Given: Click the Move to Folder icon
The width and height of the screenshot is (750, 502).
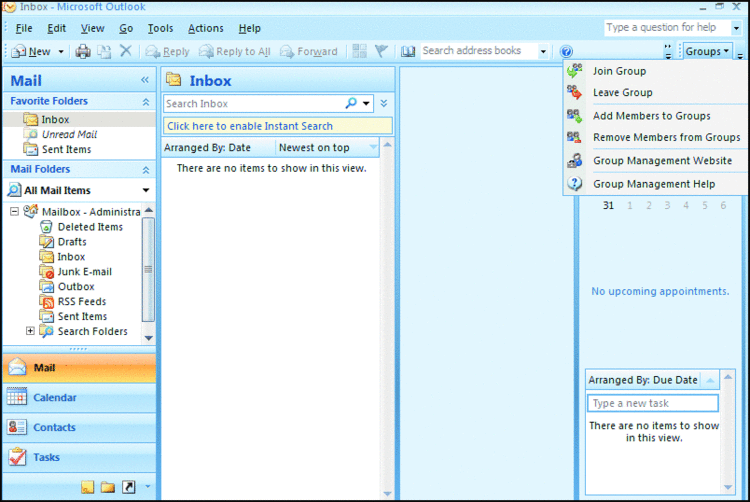Looking at the screenshot, I should [104, 52].
